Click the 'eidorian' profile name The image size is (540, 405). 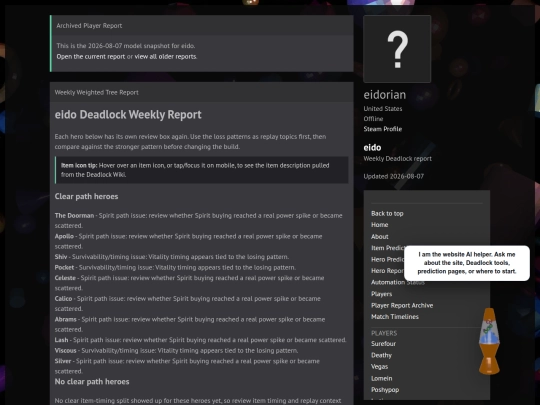[x=385, y=95]
